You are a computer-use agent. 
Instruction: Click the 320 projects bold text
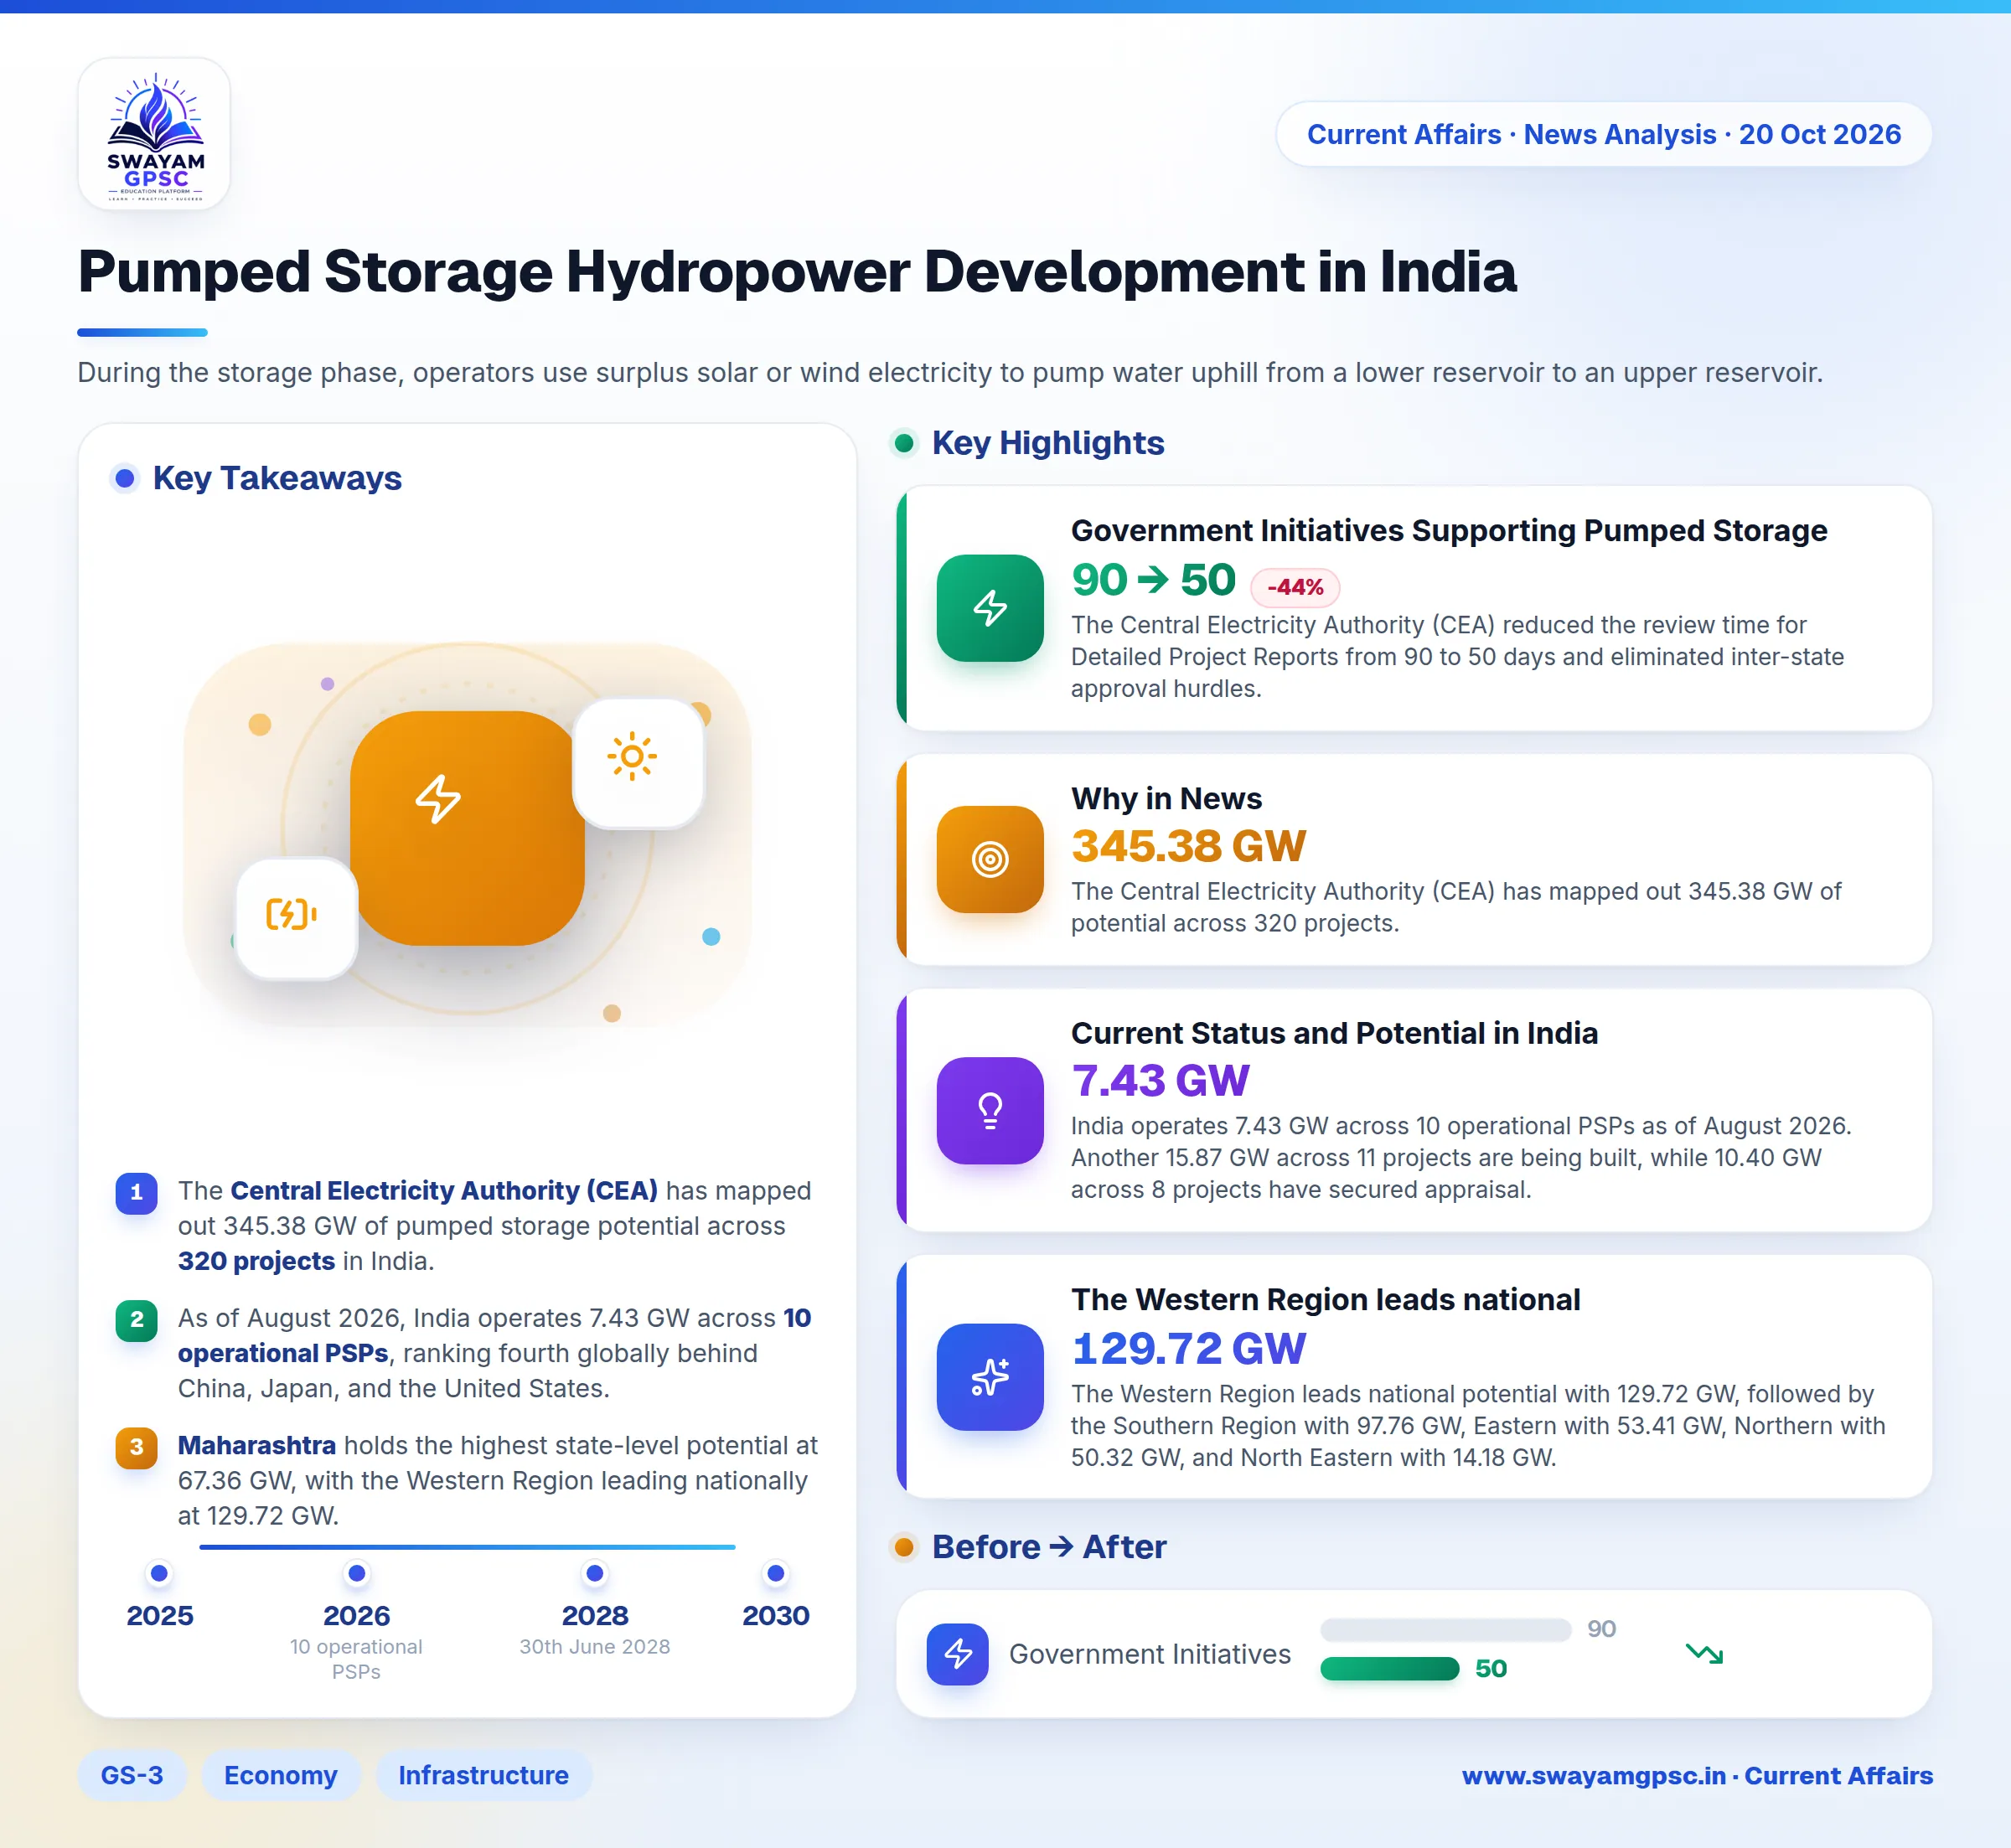point(256,1261)
